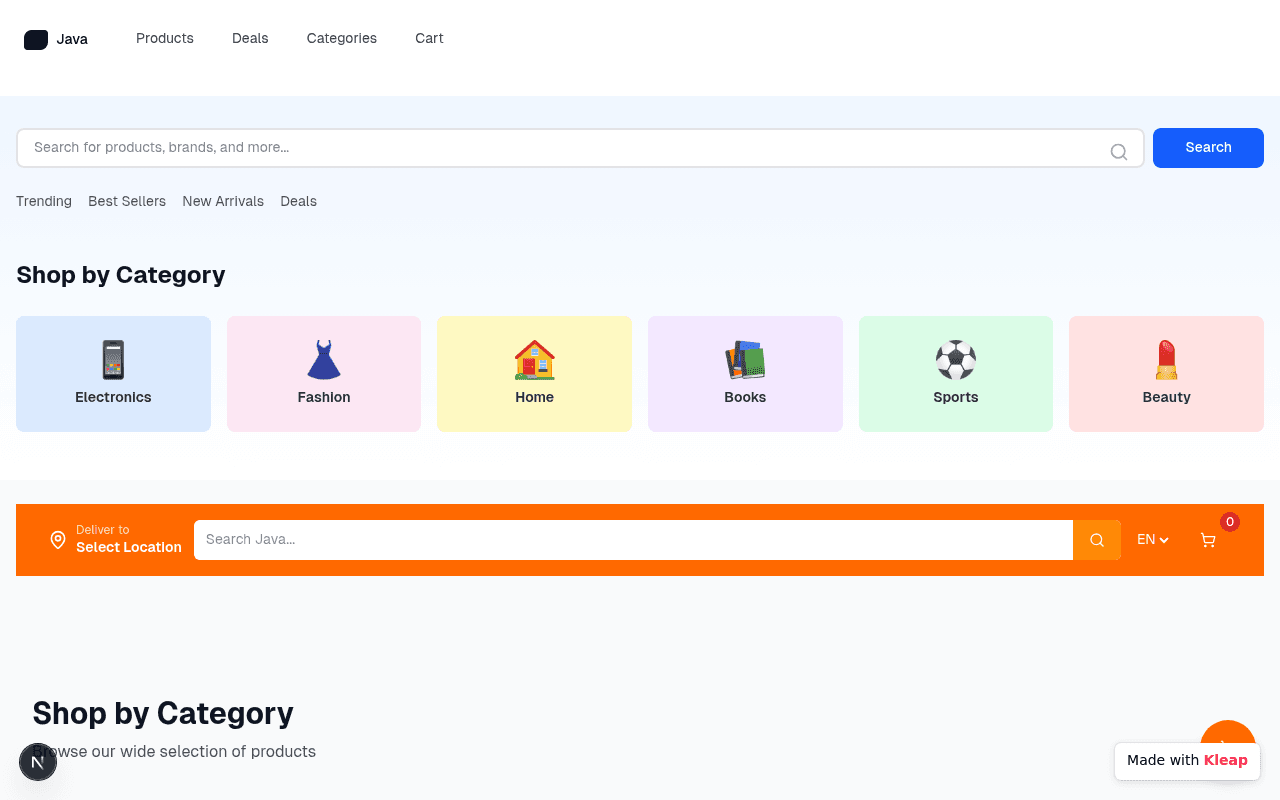Select the New Arrivals quick link
This screenshot has height=800, width=1280.
click(x=223, y=201)
